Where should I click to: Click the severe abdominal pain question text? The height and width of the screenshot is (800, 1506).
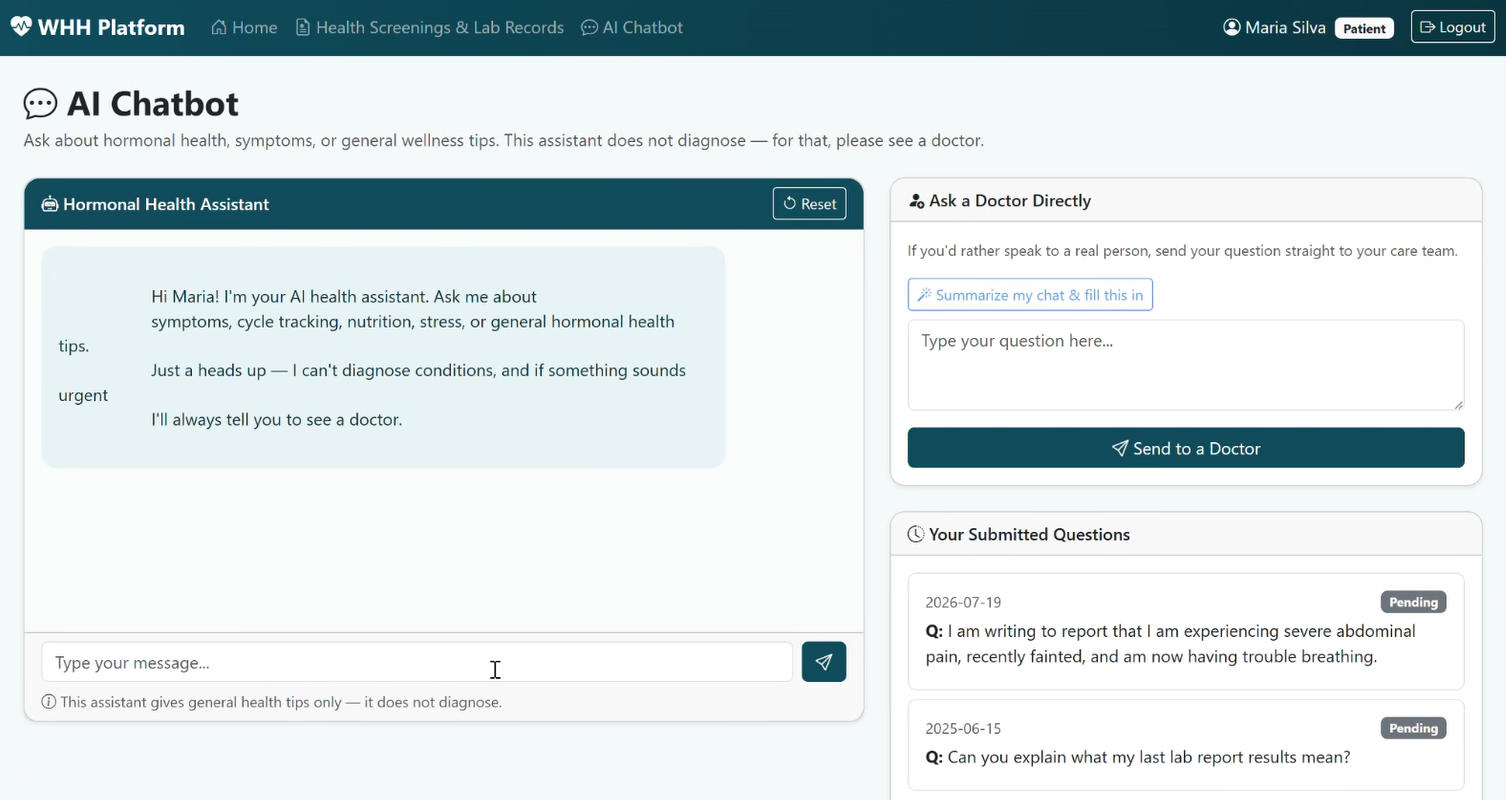pos(1171,644)
